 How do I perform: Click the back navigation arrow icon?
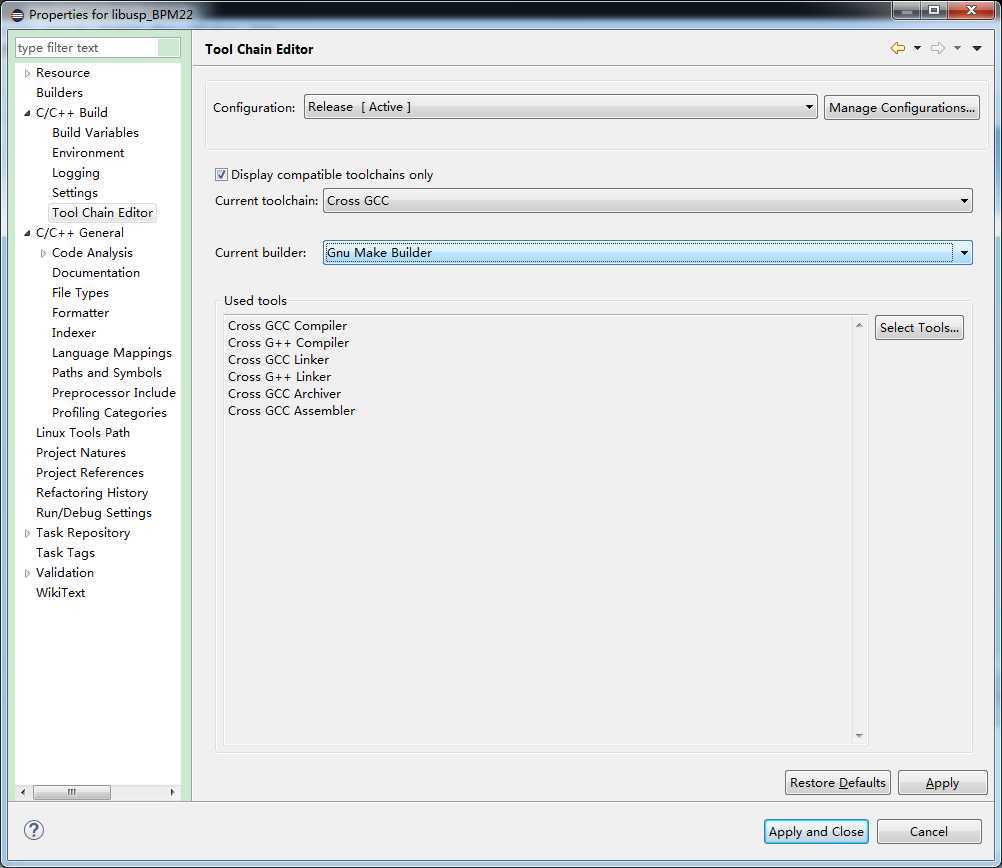897,48
